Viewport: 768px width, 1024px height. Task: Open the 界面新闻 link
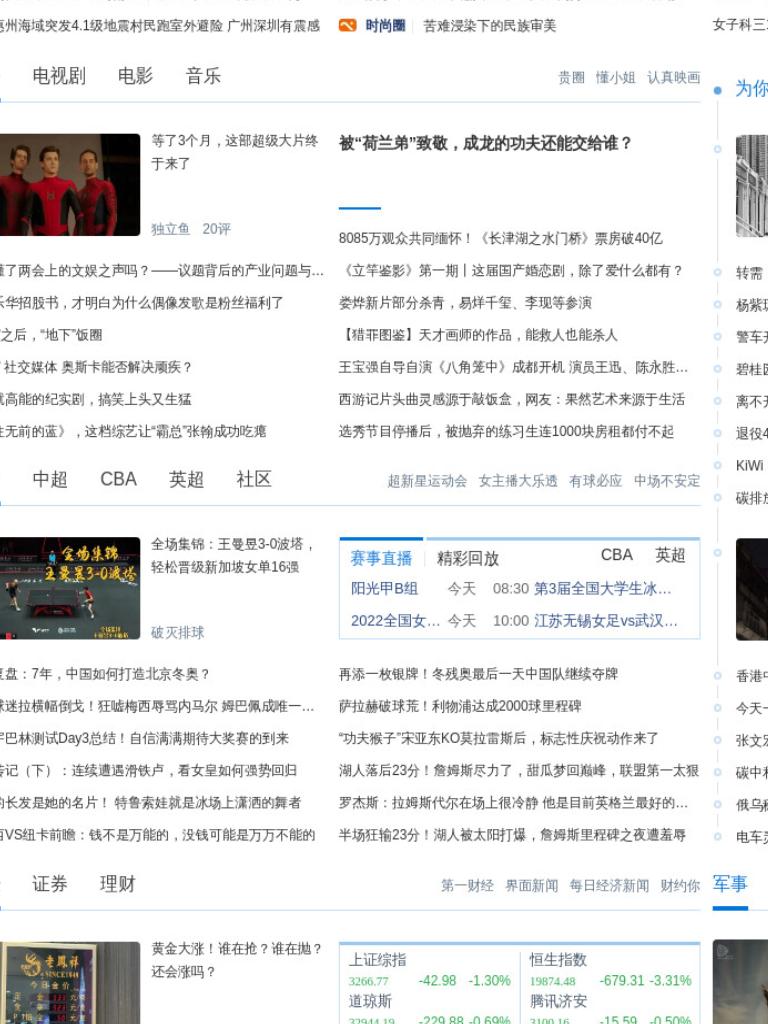(x=532, y=886)
